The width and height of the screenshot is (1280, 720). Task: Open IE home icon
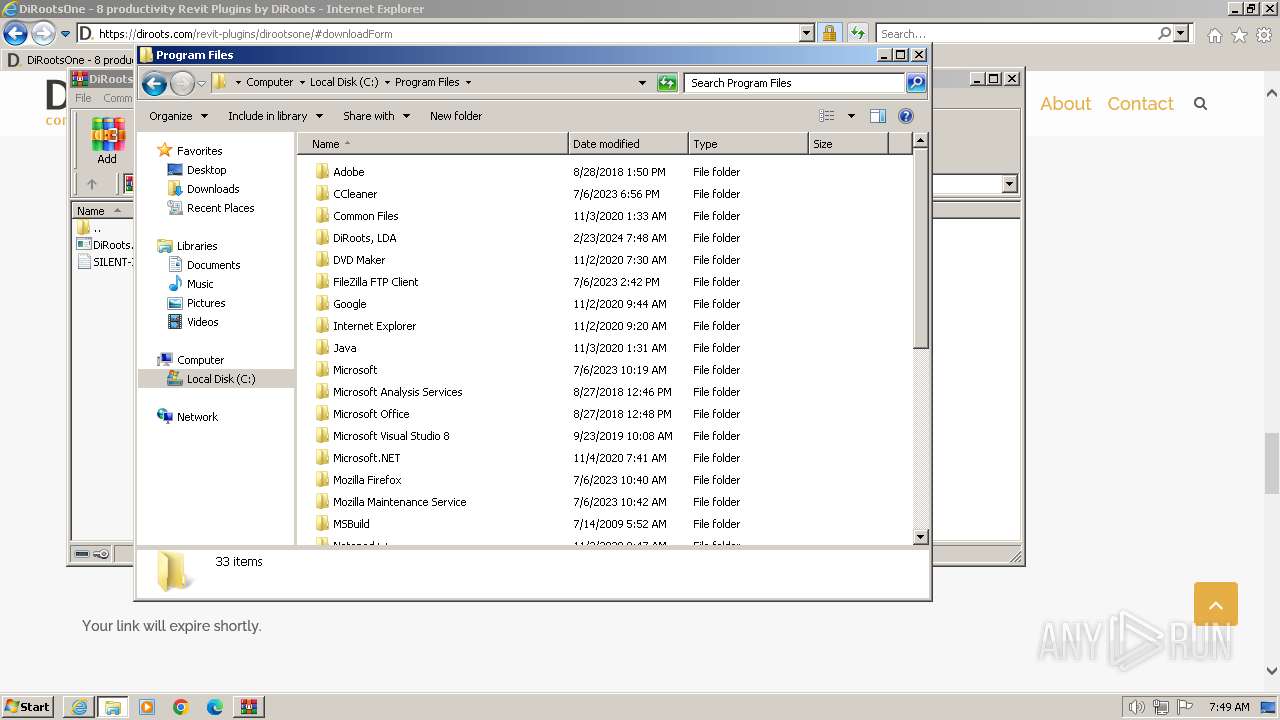point(1214,35)
